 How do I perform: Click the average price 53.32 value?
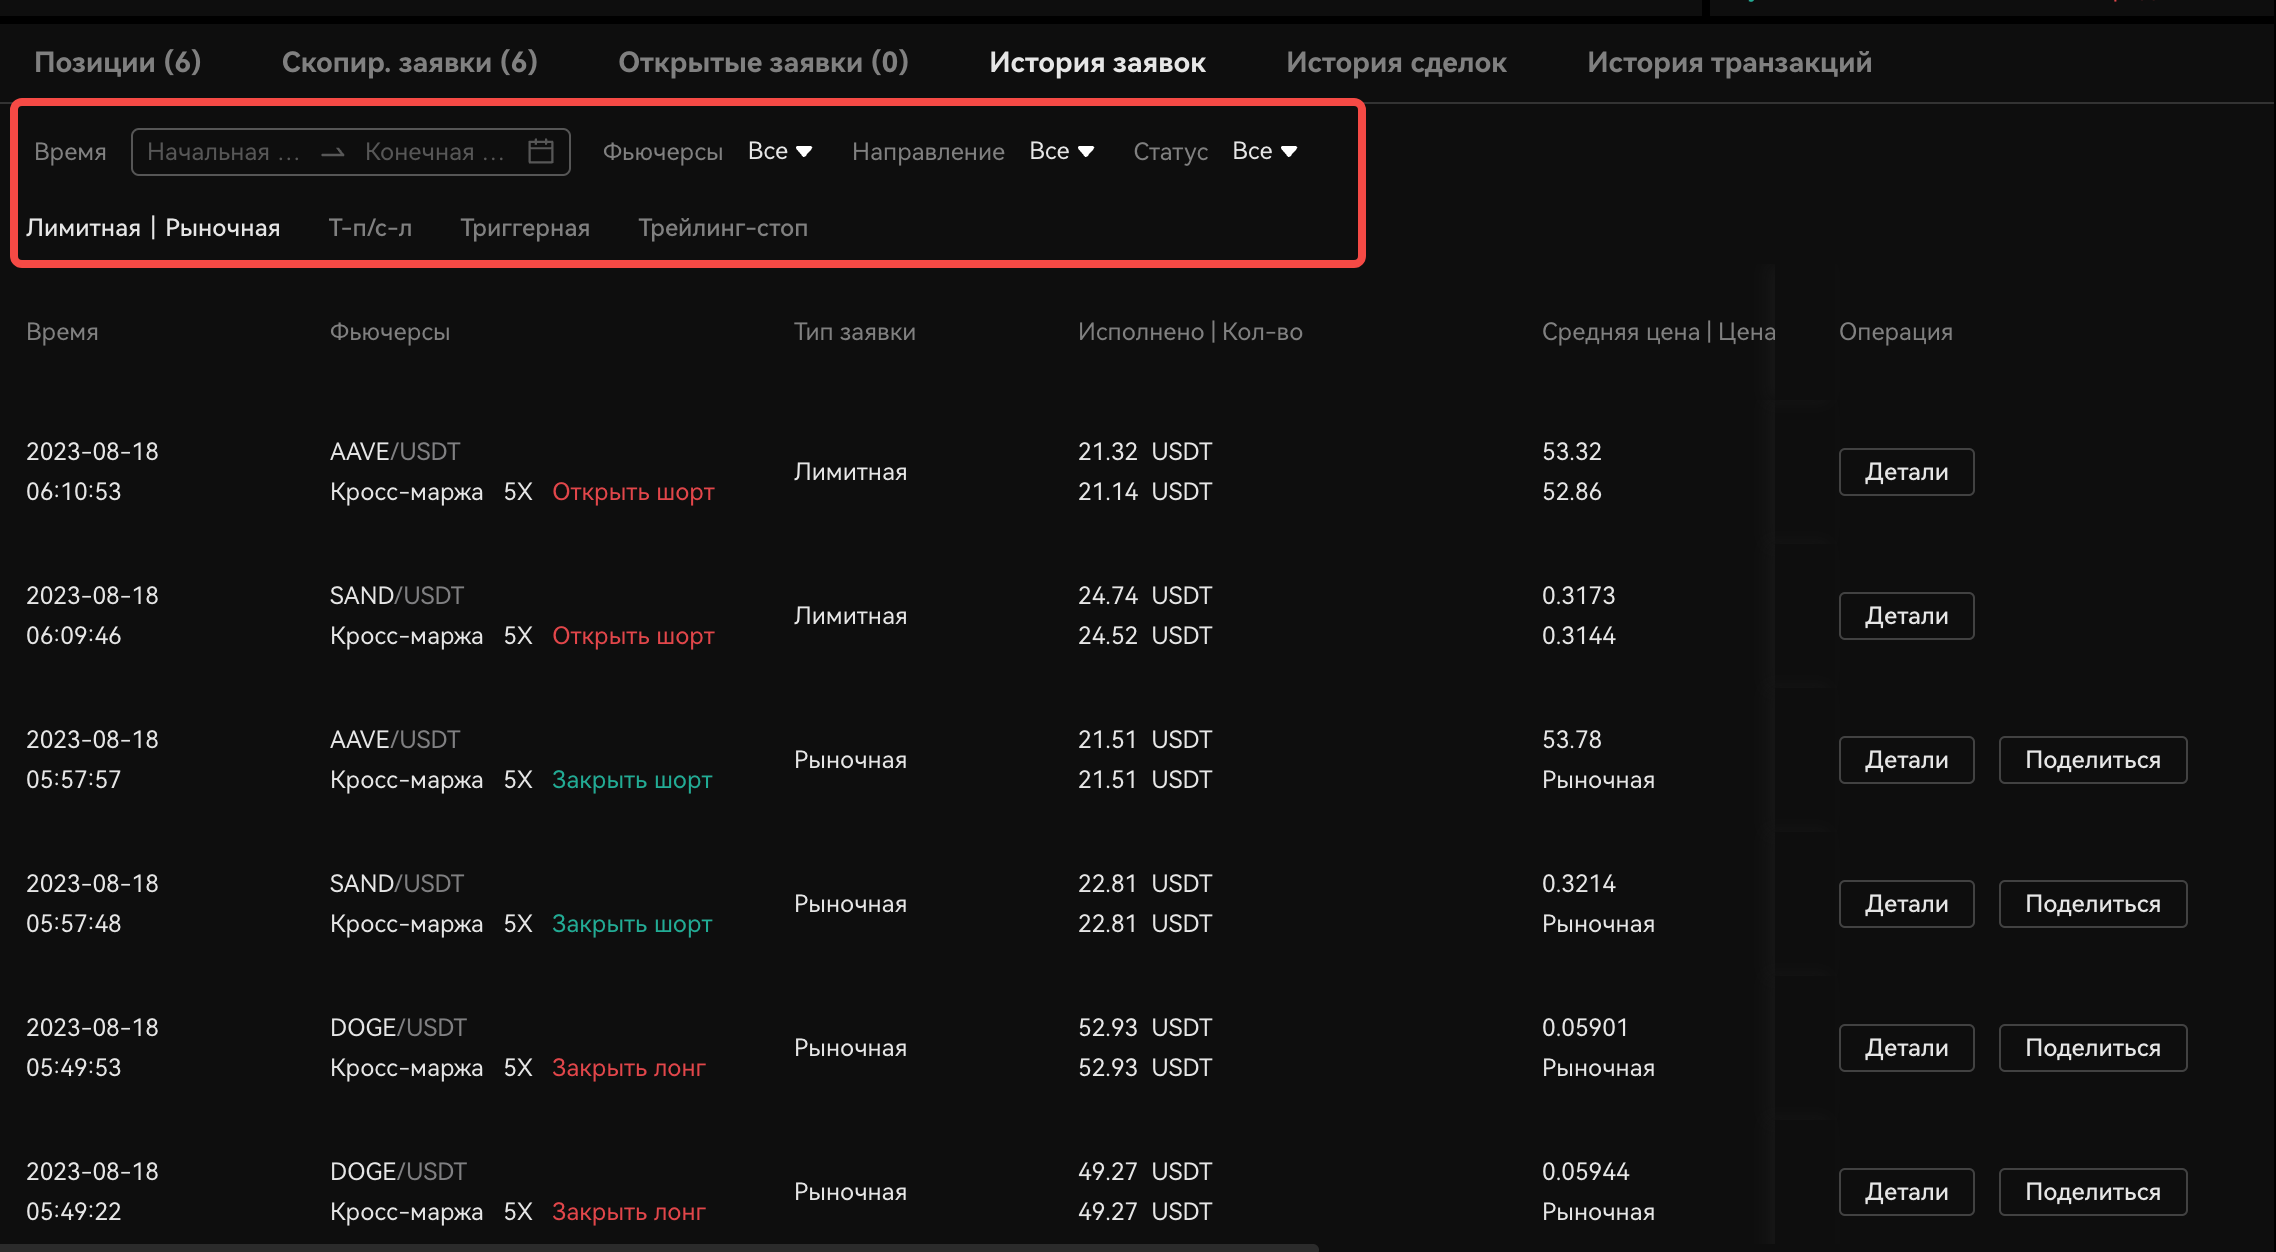1572,452
